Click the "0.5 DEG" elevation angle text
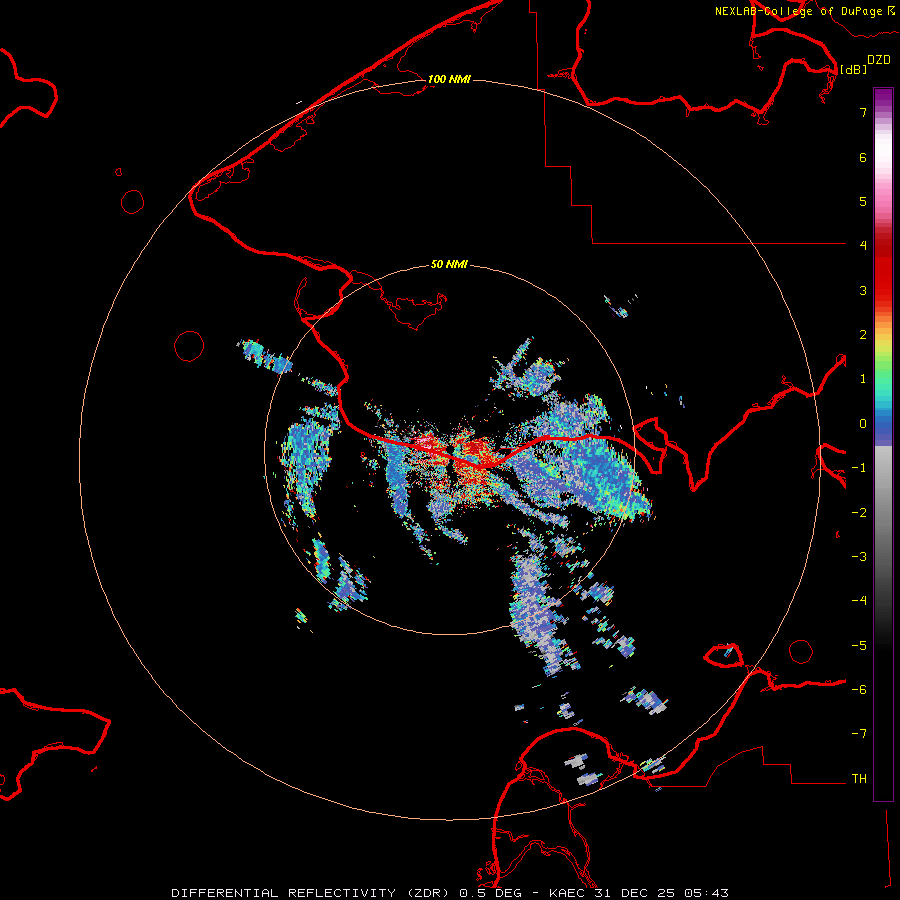The width and height of the screenshot is (900, 900). pyautogui.click(x=490, y=893)
